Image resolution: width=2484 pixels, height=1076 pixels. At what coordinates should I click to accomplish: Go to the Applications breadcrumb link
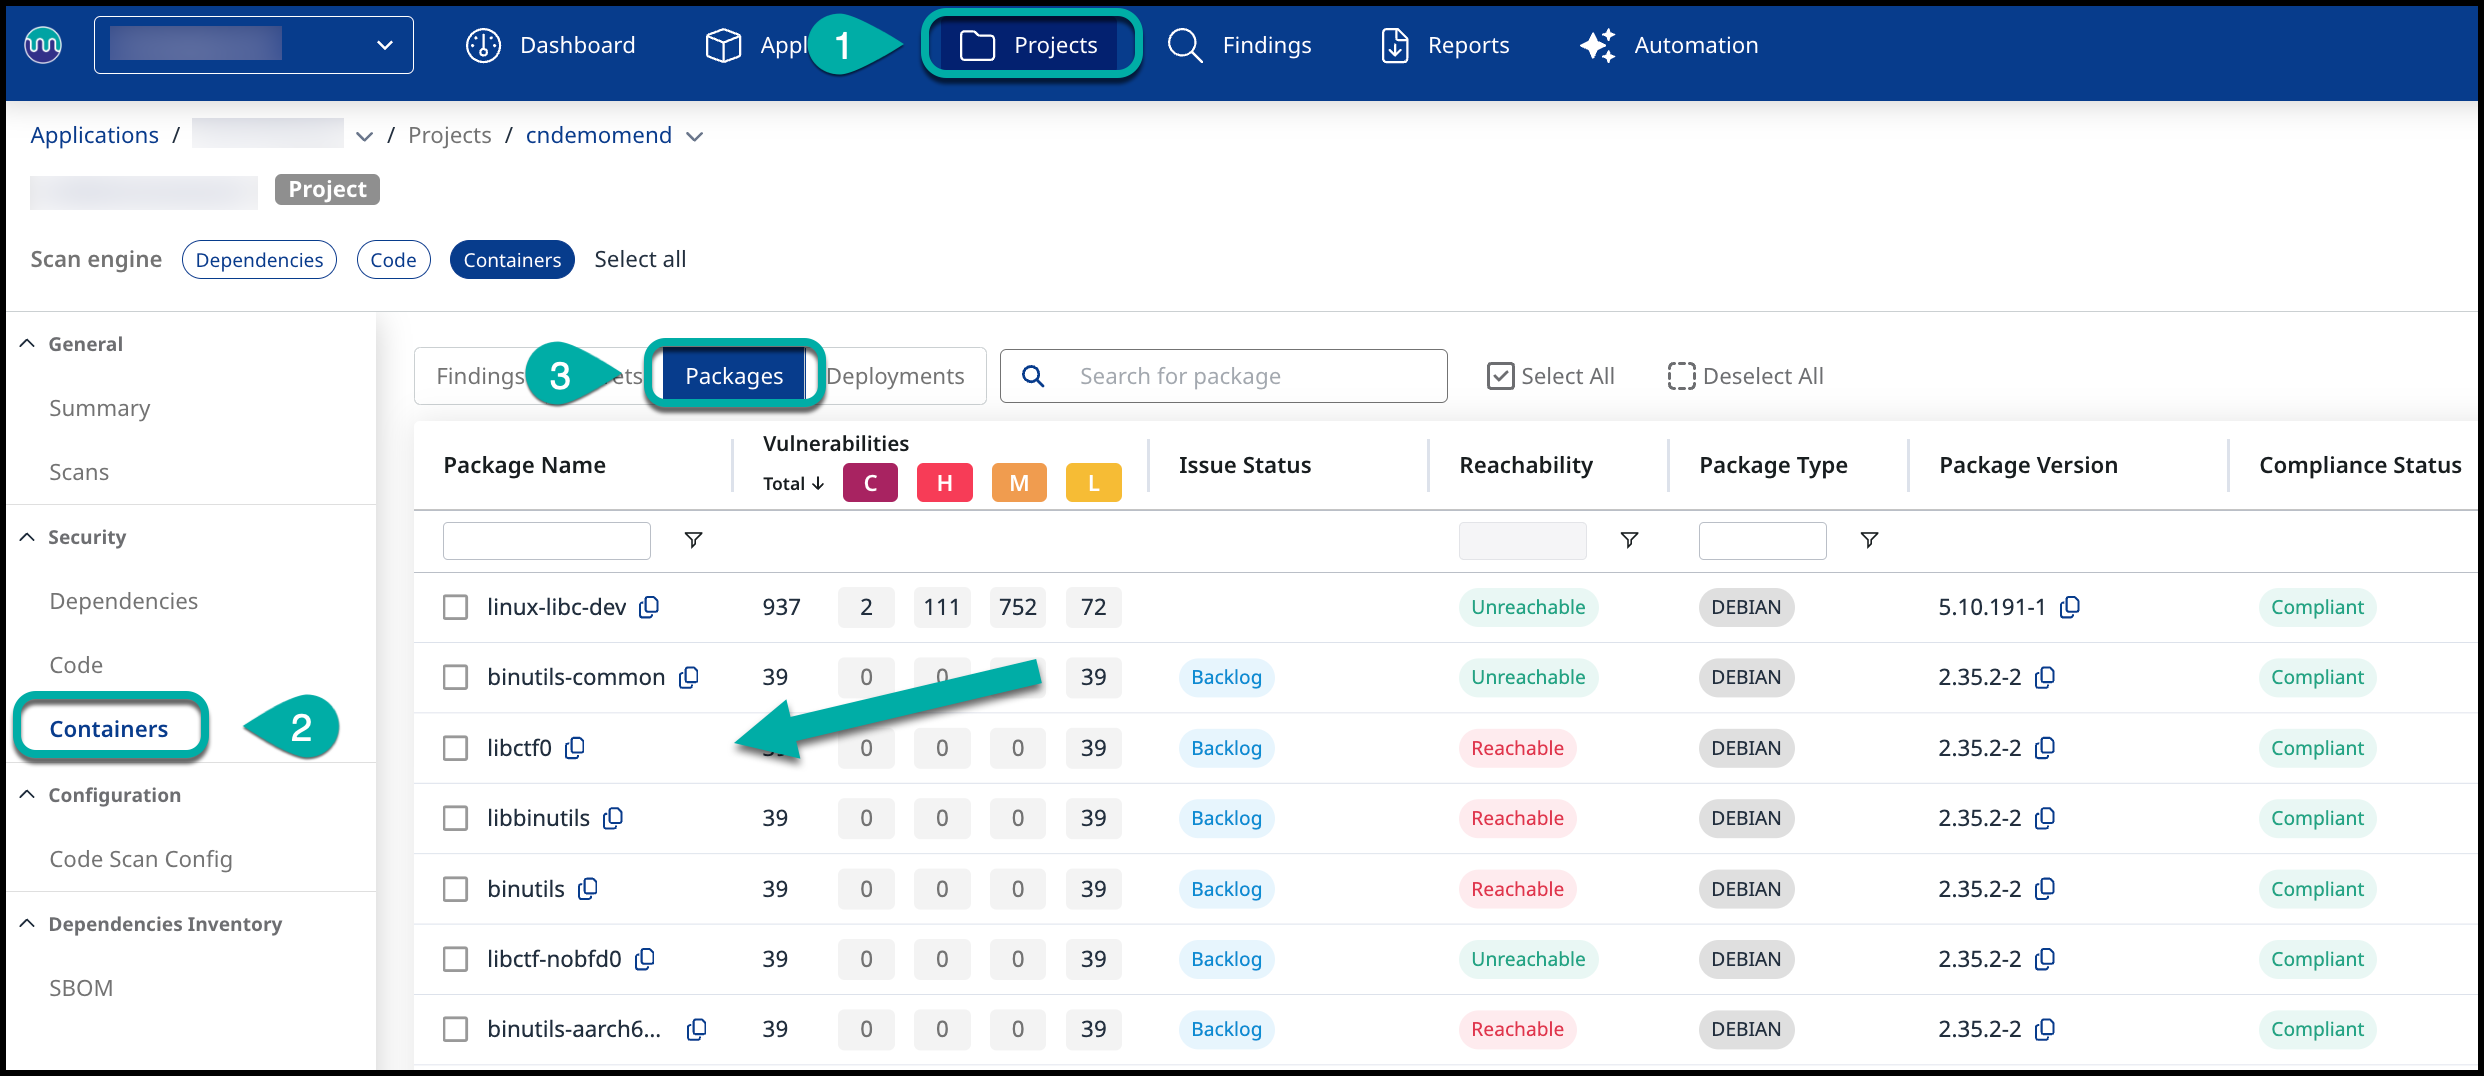(95, 135)
